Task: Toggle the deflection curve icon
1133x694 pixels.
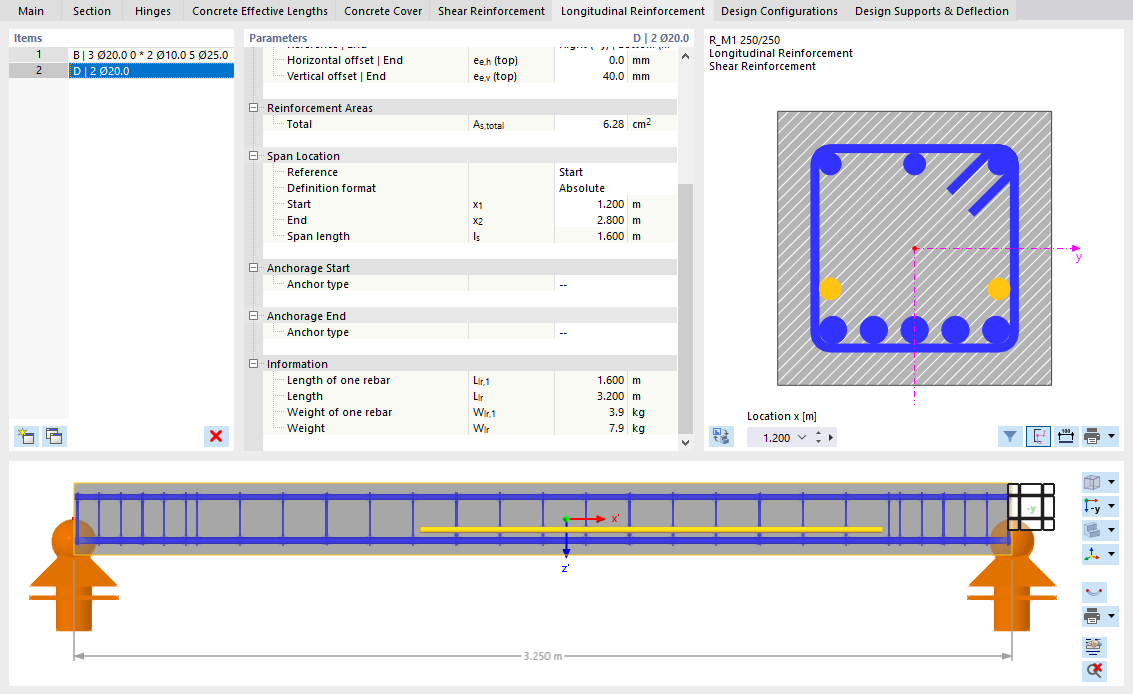Action: click(1095, 592)
